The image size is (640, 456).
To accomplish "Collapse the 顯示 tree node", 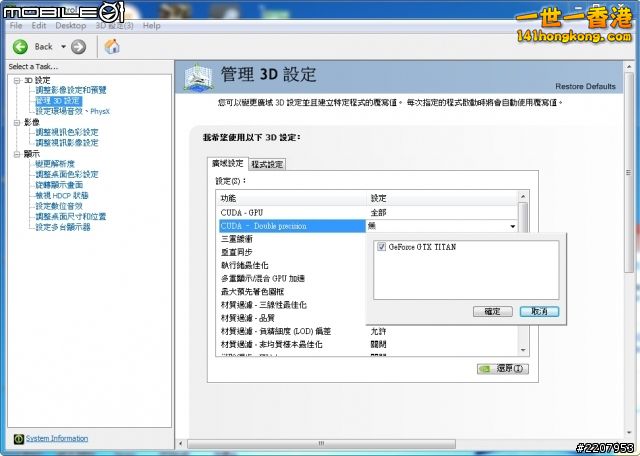I will [16, 154].
